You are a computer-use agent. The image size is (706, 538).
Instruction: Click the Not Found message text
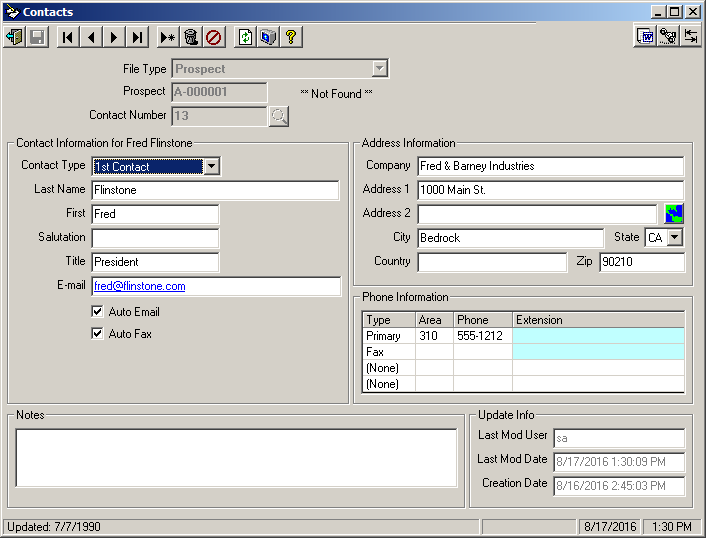pos(336,94)
